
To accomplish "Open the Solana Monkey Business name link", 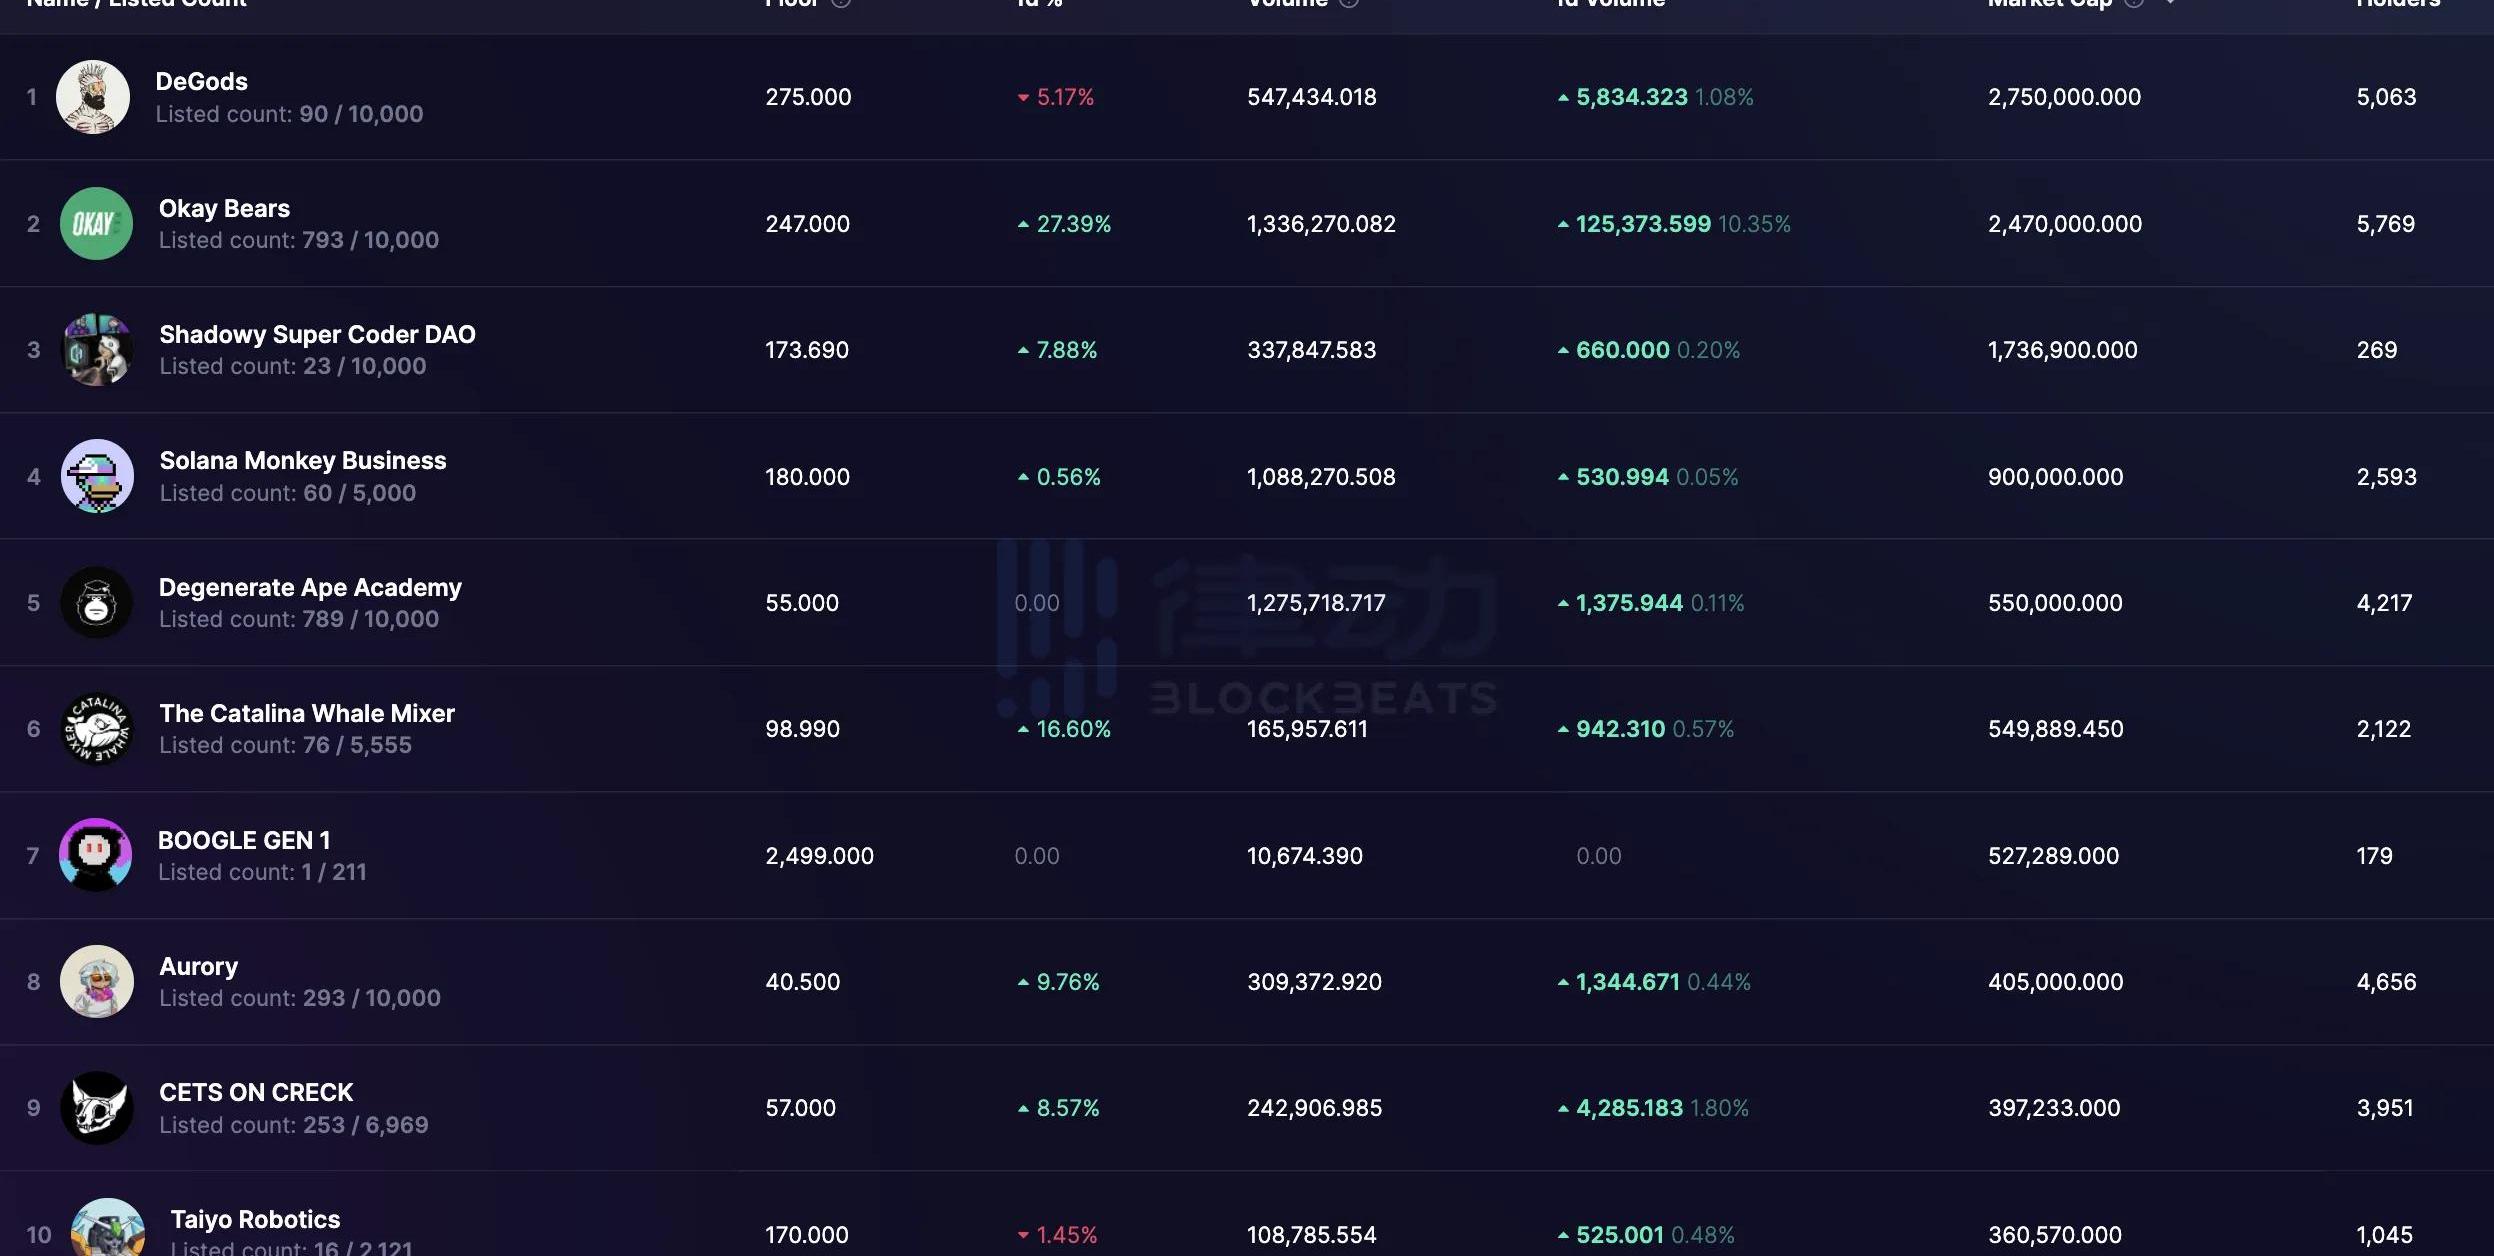I will (303, 460).
